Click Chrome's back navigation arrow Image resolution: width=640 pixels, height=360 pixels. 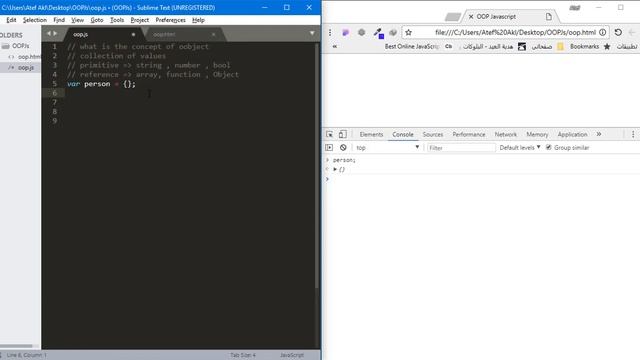(x=632, y=32)
